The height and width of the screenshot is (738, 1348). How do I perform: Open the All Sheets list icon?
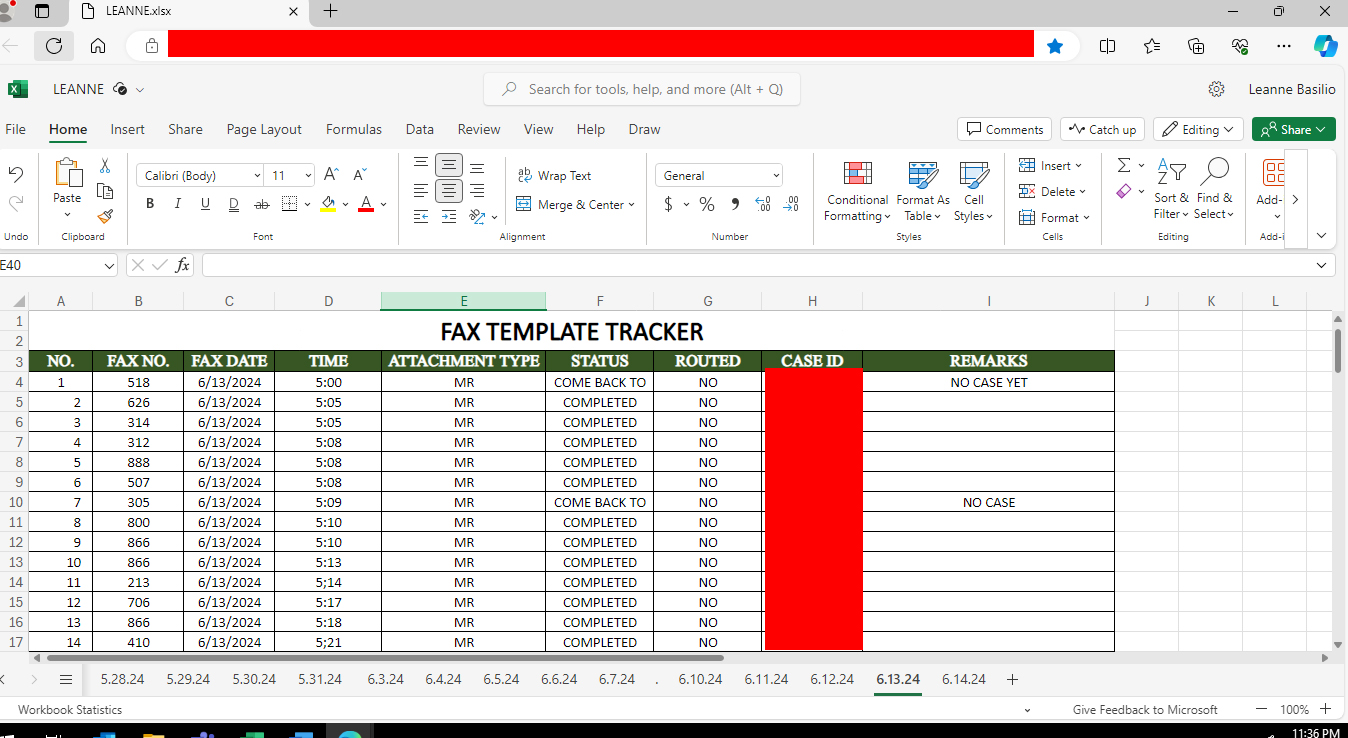coord(66,679)
